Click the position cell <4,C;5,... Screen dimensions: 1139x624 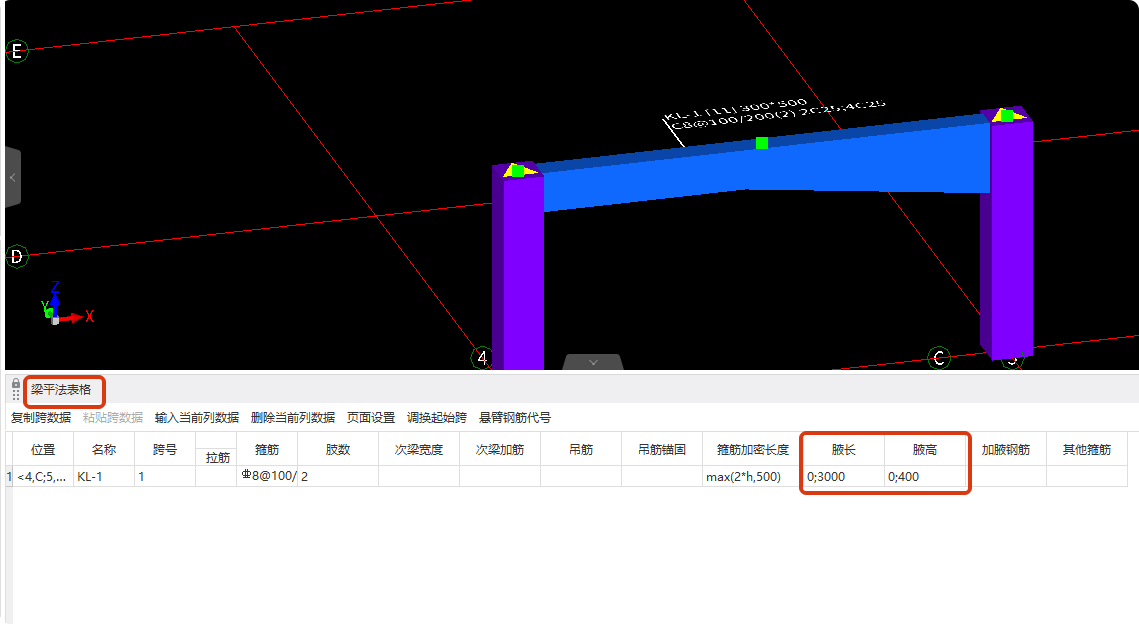(x=43, y=477)
